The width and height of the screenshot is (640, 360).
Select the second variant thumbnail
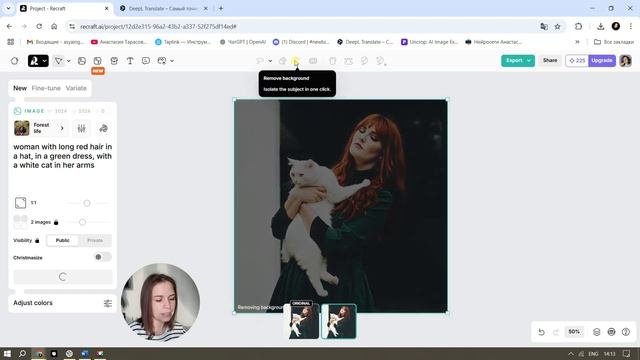tap(339, 321)
